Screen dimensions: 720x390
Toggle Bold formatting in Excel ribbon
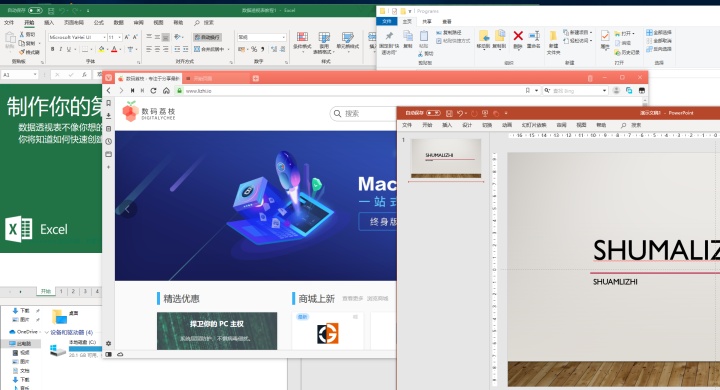[x=53, y=49]
